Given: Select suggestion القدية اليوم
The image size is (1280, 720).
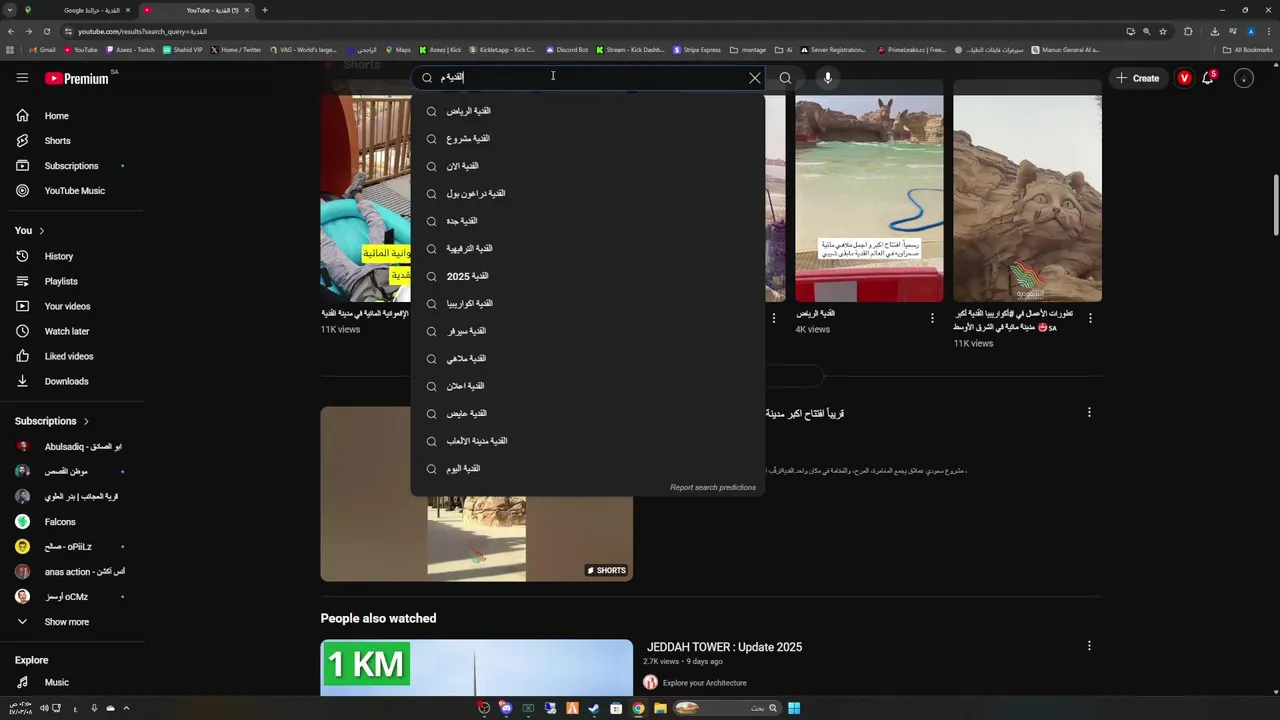Looking at the screenshot, I should 588,469.
